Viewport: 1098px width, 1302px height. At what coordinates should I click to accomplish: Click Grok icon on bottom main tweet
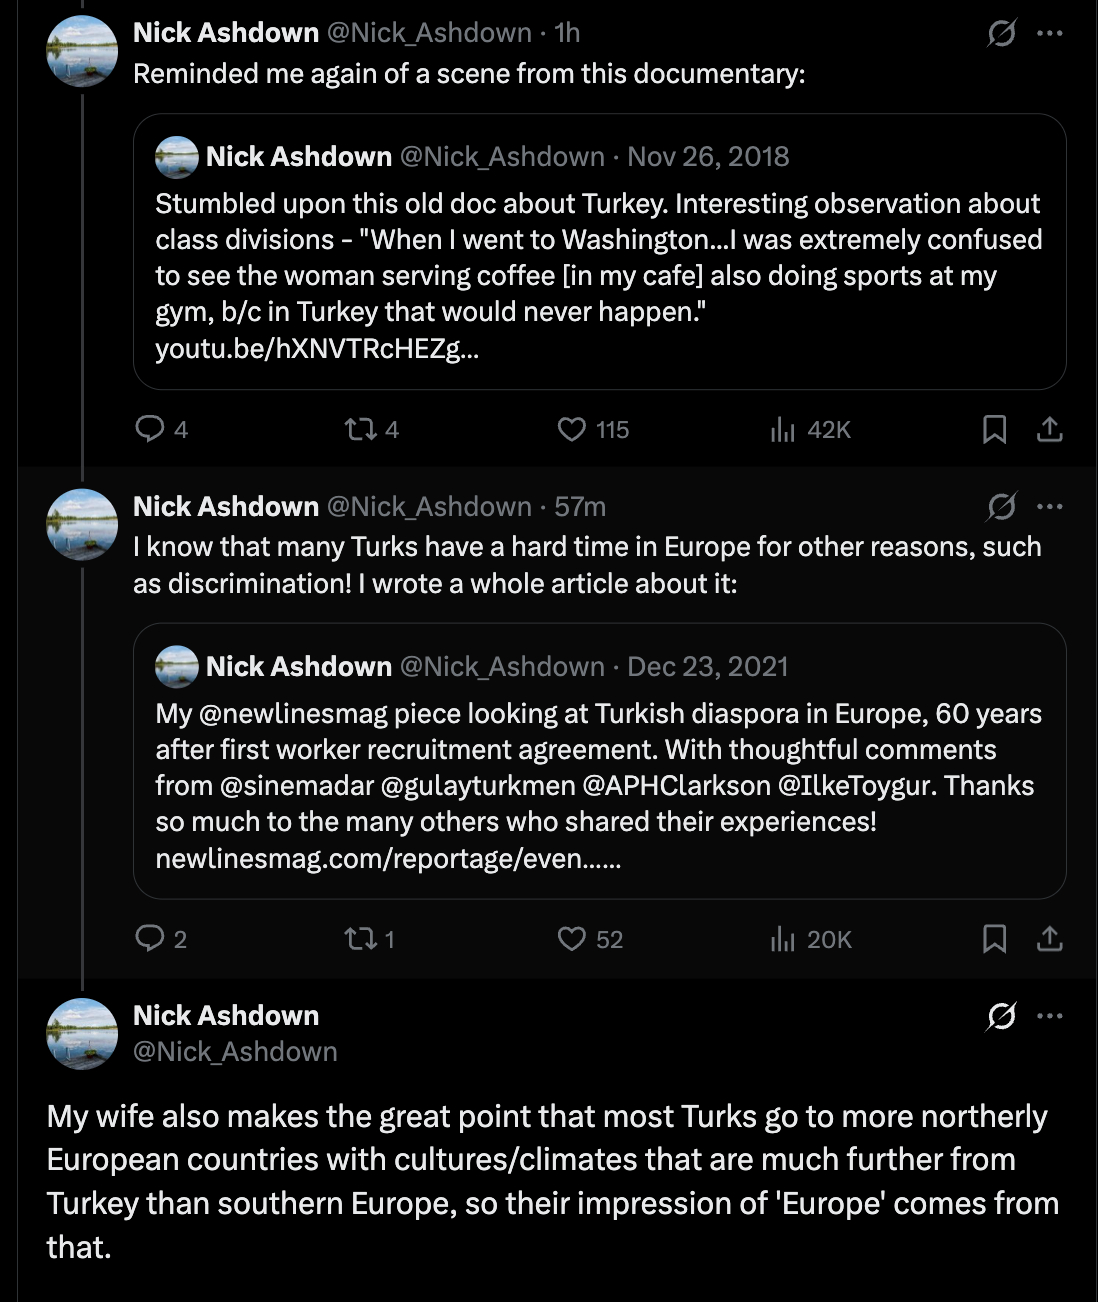tap(1001, 1016)
